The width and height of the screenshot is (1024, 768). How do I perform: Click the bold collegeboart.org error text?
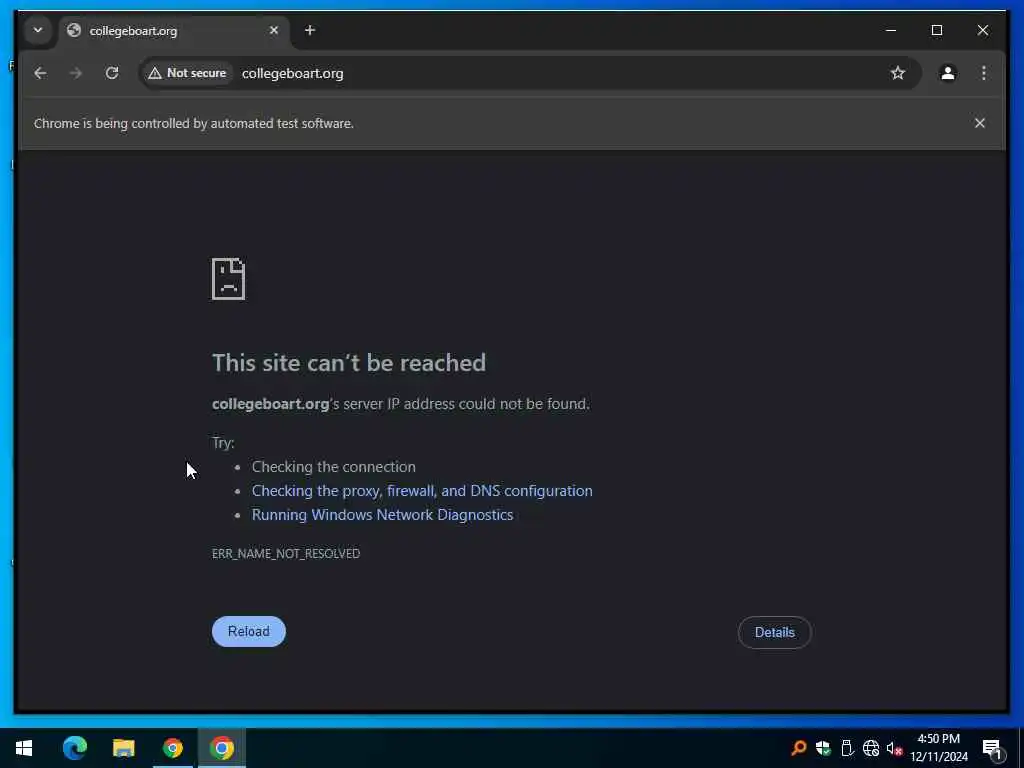[270, 404]
